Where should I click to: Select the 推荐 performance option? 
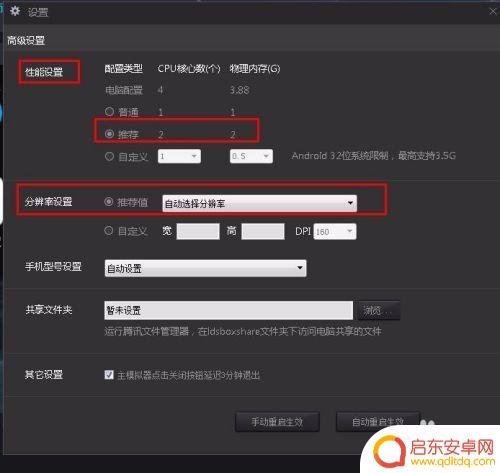click(x=109, y=134)
